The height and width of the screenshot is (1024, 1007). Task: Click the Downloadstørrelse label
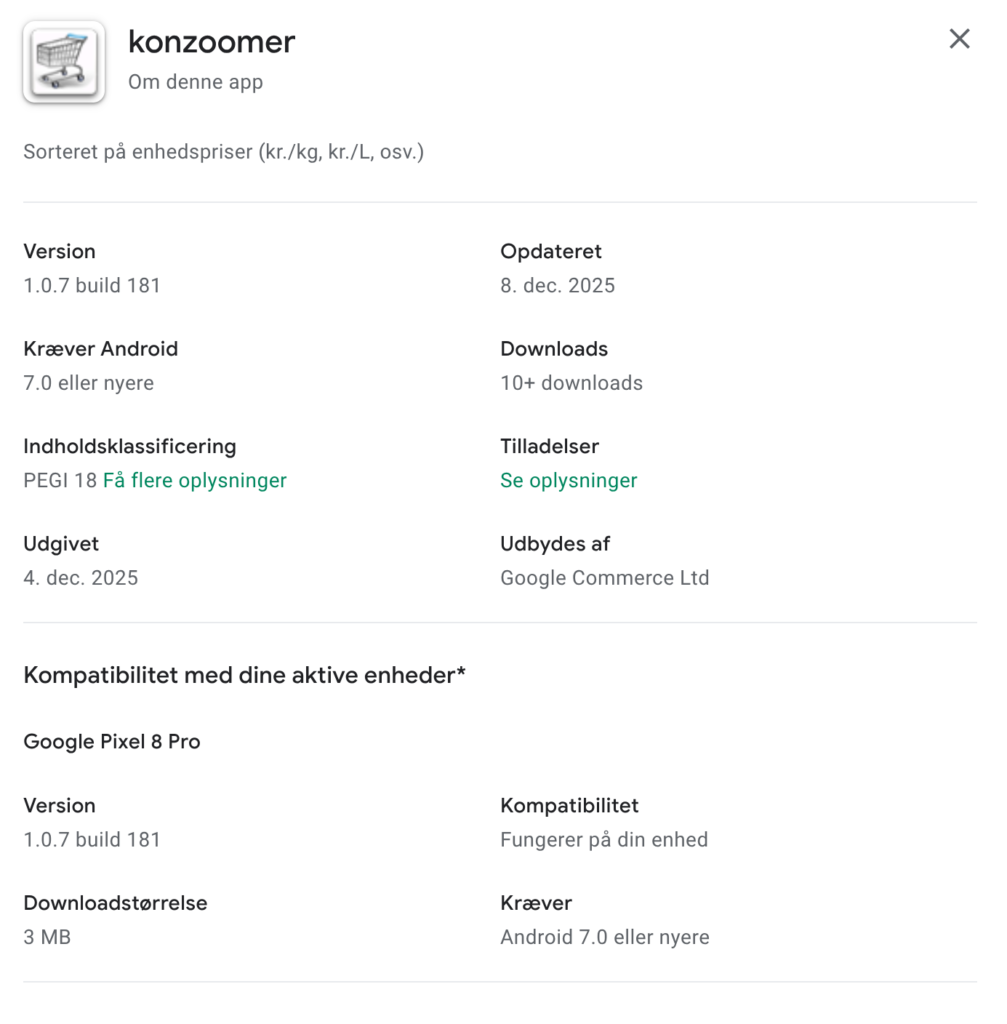pyautogui.click(x=115, y=903)
